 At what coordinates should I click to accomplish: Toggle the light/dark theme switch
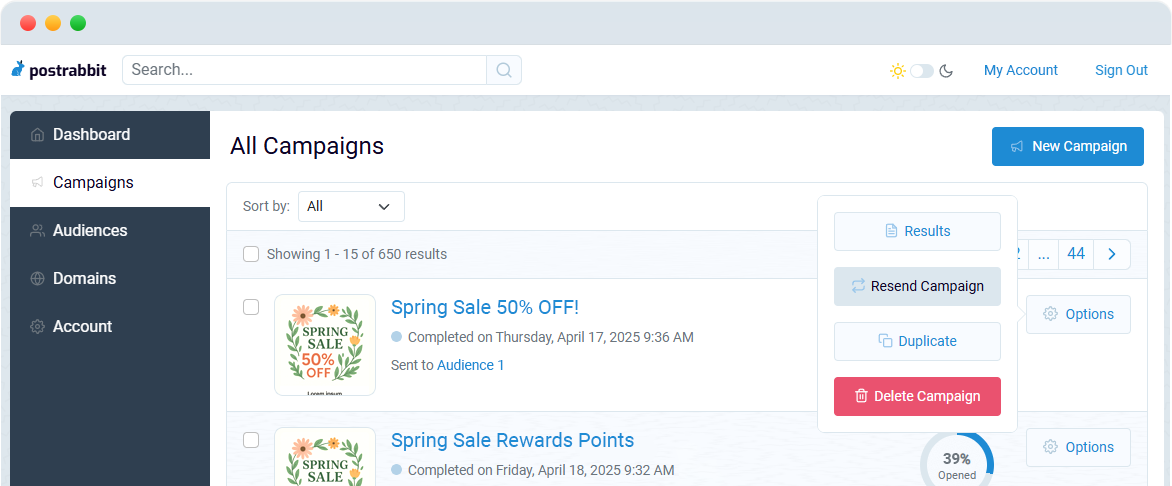pyautogui.click(x=922, y=71)
